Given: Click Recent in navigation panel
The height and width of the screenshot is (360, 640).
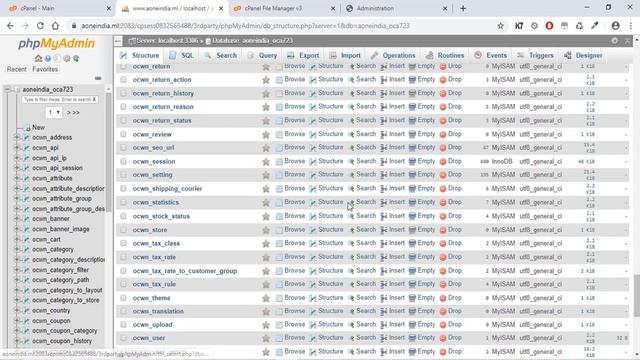Looking at the screenshot, I should pos(17,69).
